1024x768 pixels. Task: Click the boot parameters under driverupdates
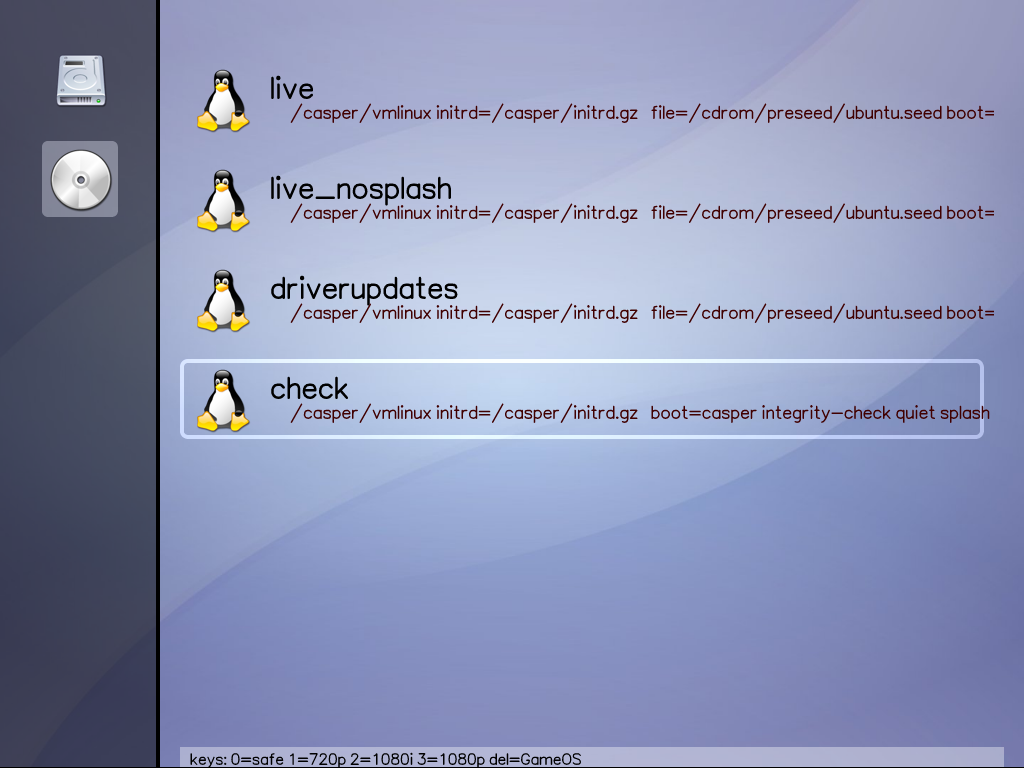click(x=641, y=313)
